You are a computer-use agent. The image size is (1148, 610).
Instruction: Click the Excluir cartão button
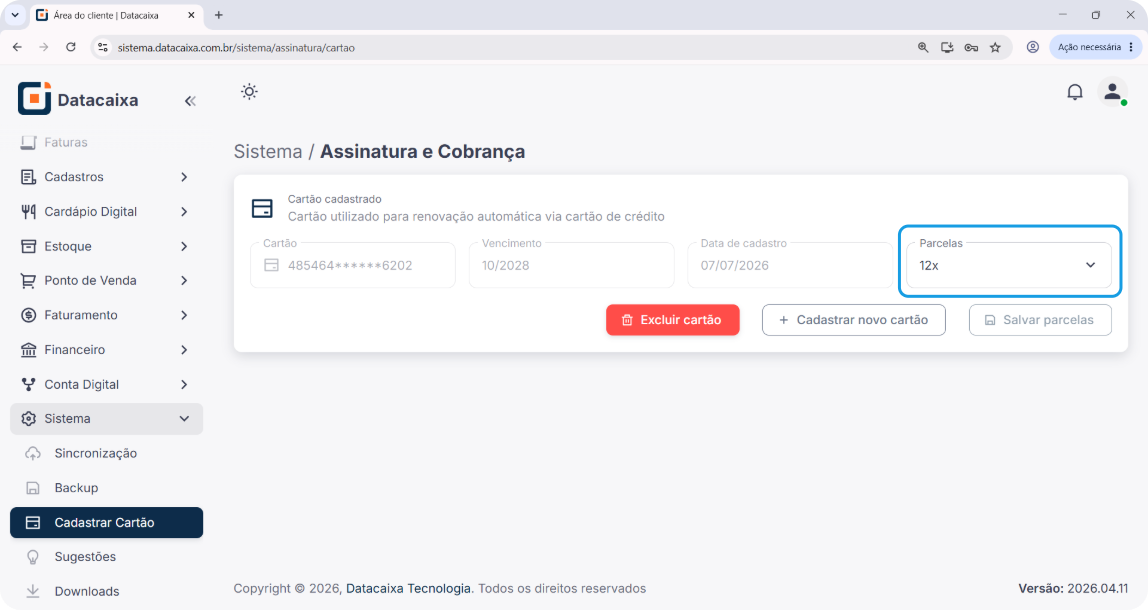672,320
